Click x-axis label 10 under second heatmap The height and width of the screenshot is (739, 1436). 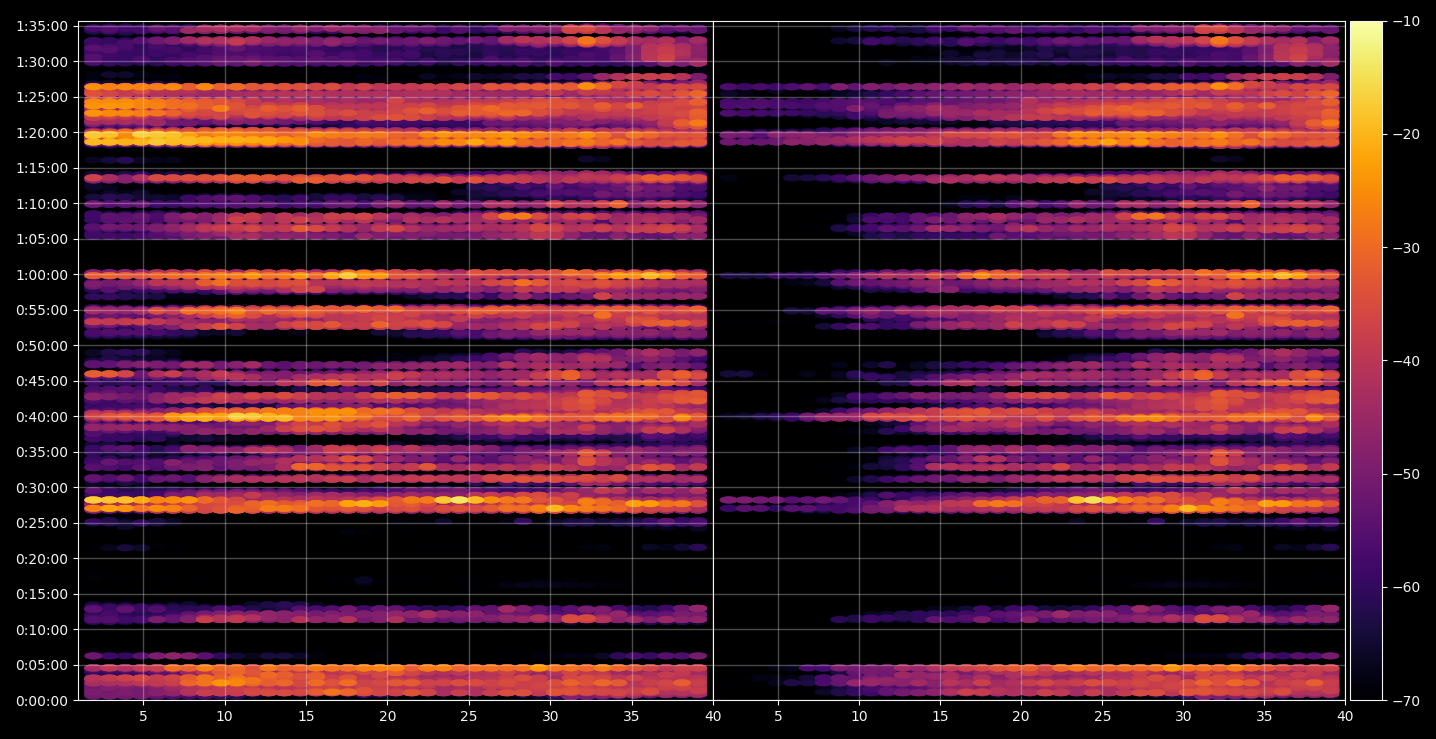pos(858,716)
